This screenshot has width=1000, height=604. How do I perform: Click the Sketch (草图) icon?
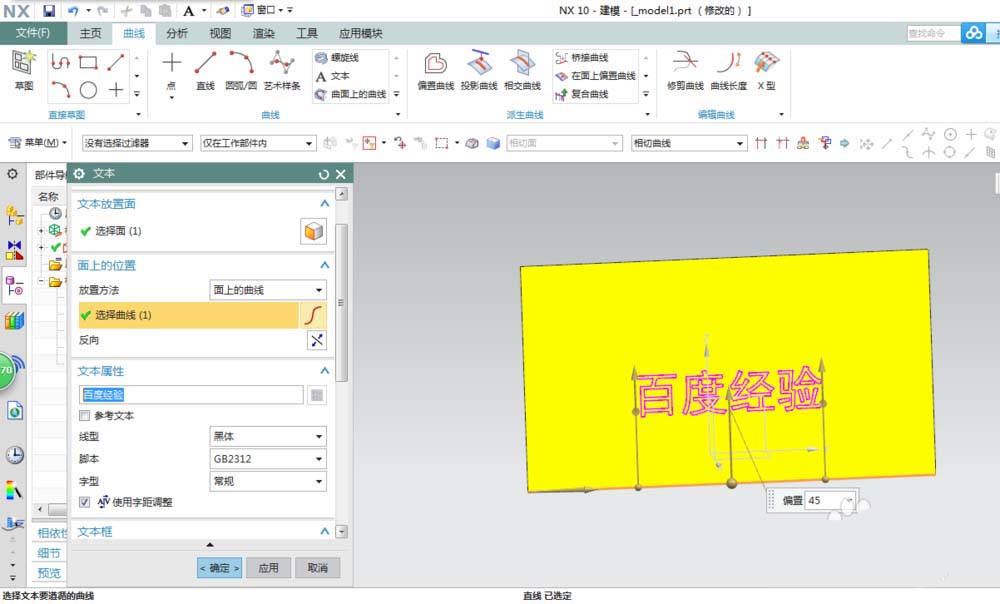(x=24, y=70)
